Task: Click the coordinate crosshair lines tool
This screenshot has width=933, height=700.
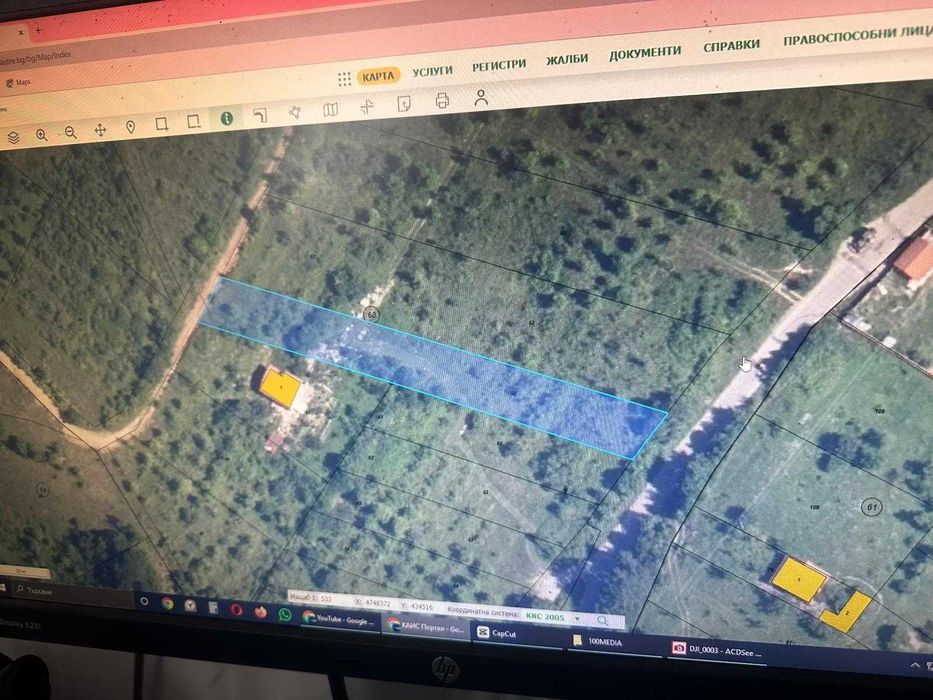Action: point(367,107)
